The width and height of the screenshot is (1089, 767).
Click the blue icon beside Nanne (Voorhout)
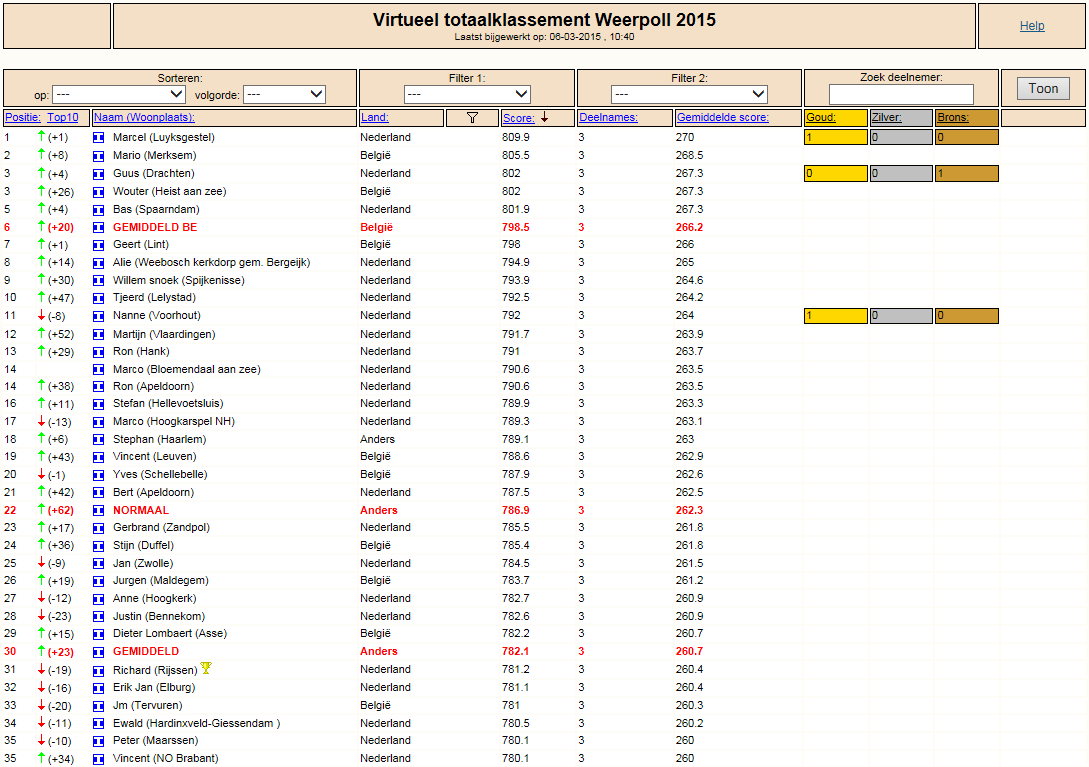pyautogui.click(x=99, y=315)
